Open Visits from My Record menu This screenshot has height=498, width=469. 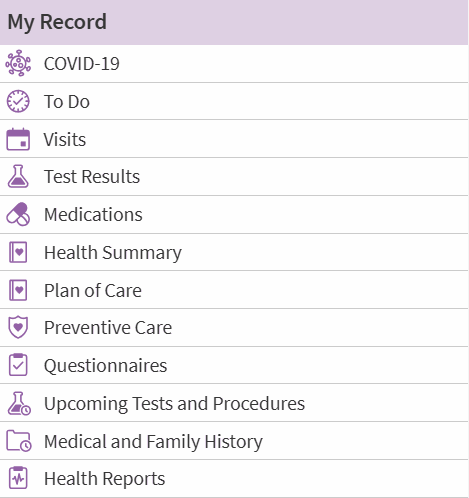coord(234,139)
